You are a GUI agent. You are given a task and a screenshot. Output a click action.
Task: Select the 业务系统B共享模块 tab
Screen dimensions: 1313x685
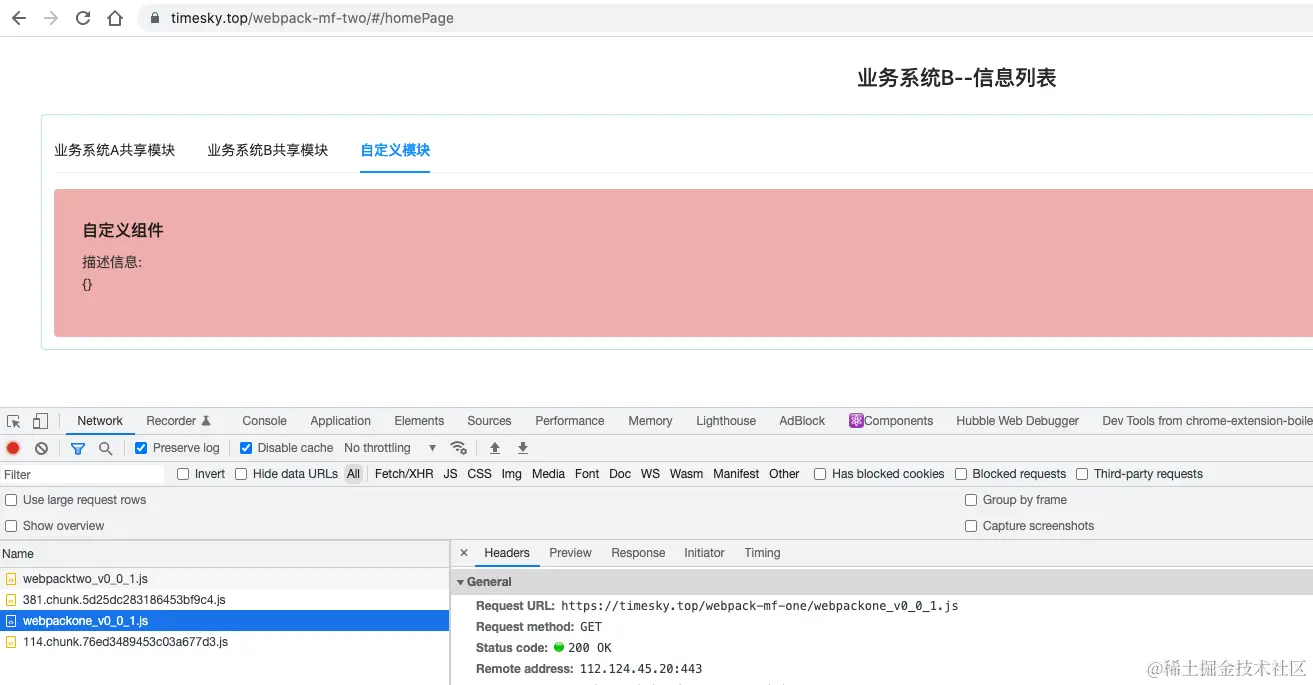[x=268, y=150]
